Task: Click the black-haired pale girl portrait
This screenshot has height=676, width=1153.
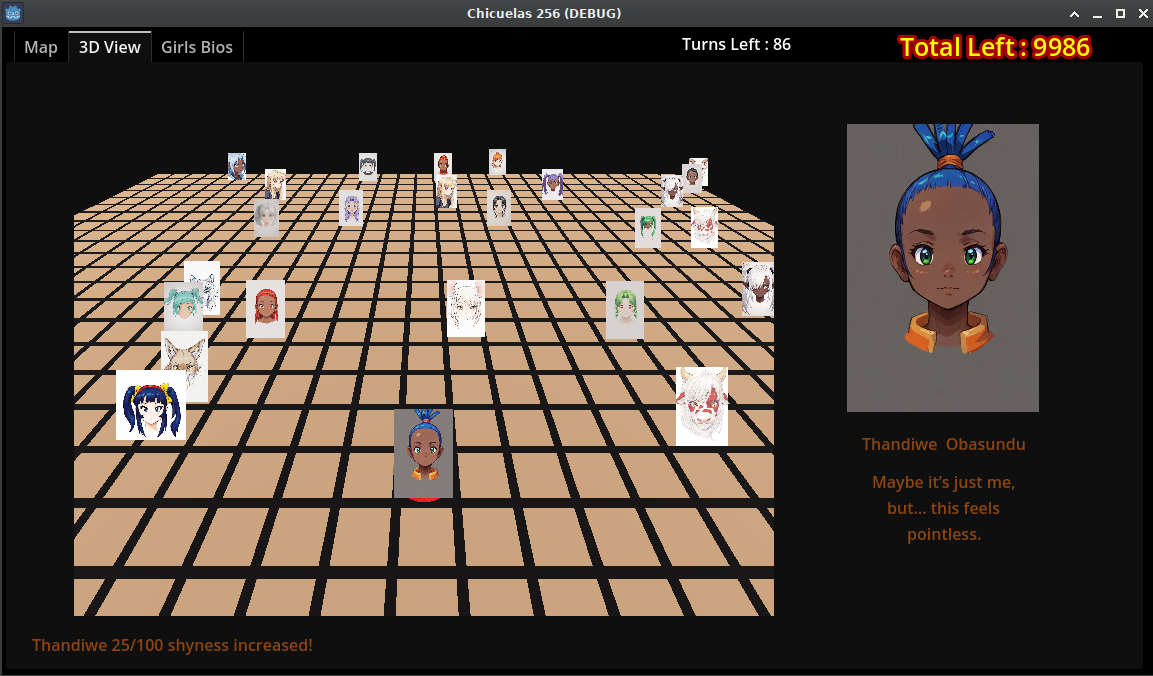Action: point(499,208)
